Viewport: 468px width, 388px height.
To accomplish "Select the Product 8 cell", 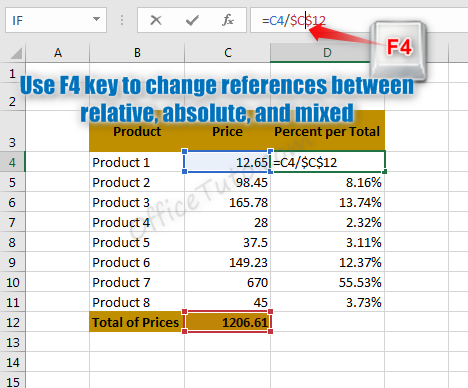I will coord(137,302).
